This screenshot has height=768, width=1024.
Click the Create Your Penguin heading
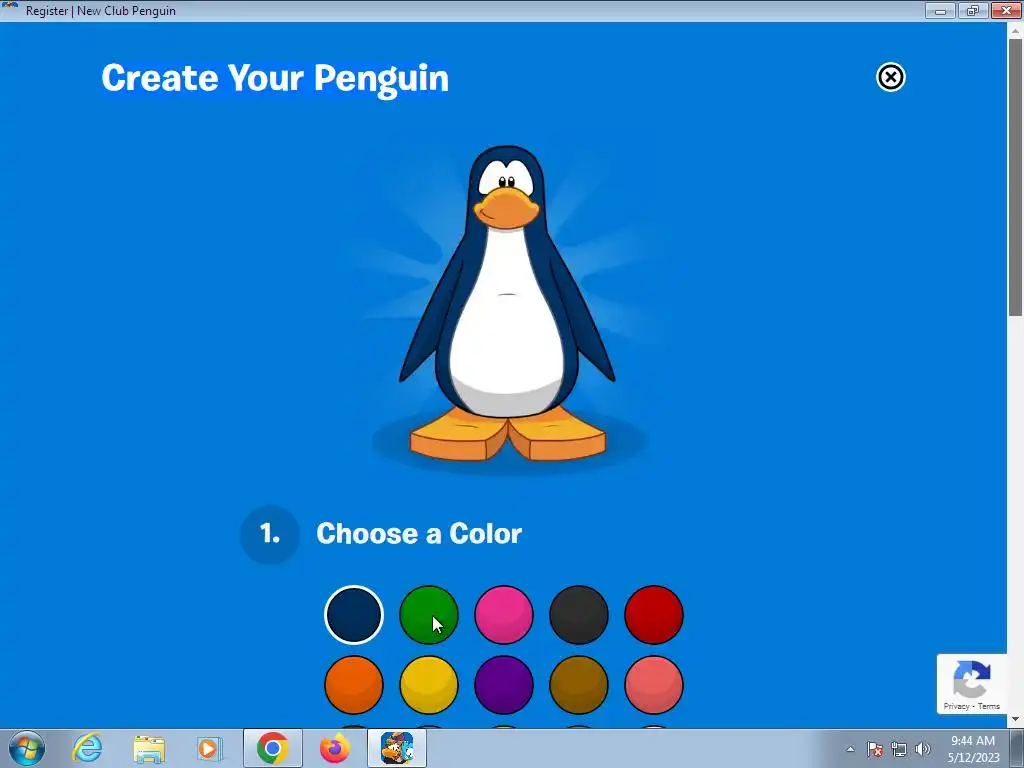point(275,78)
